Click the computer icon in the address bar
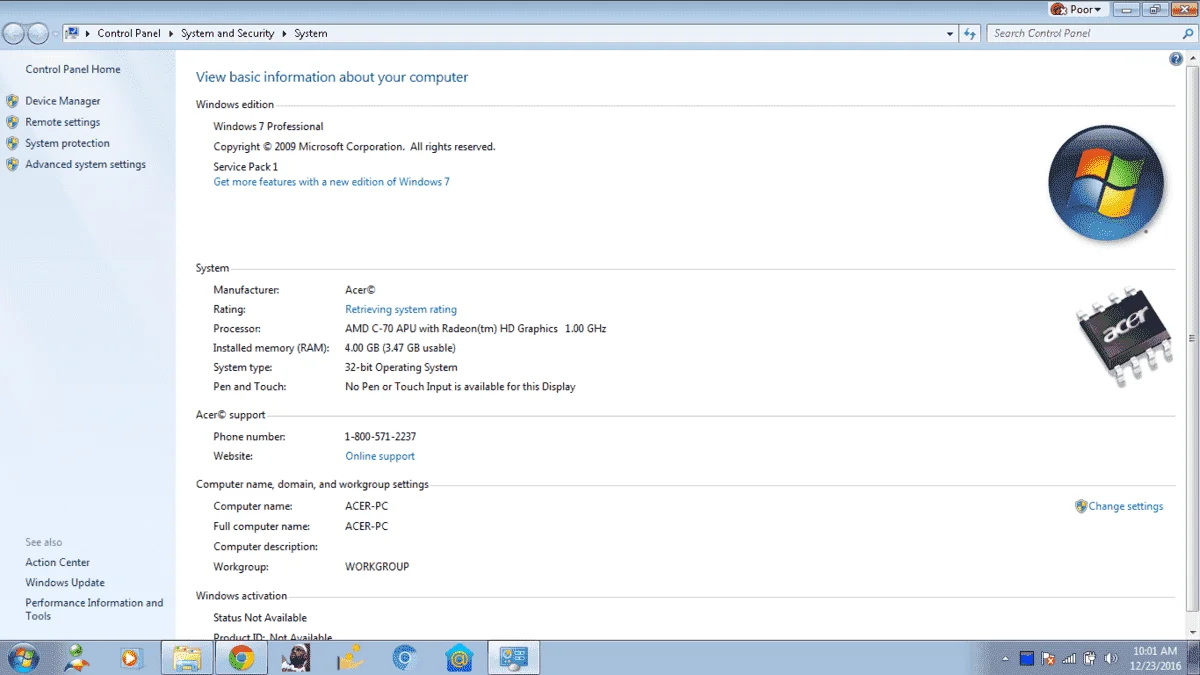The width and height of the screenshot is (1200, 675). pos(72,33)
